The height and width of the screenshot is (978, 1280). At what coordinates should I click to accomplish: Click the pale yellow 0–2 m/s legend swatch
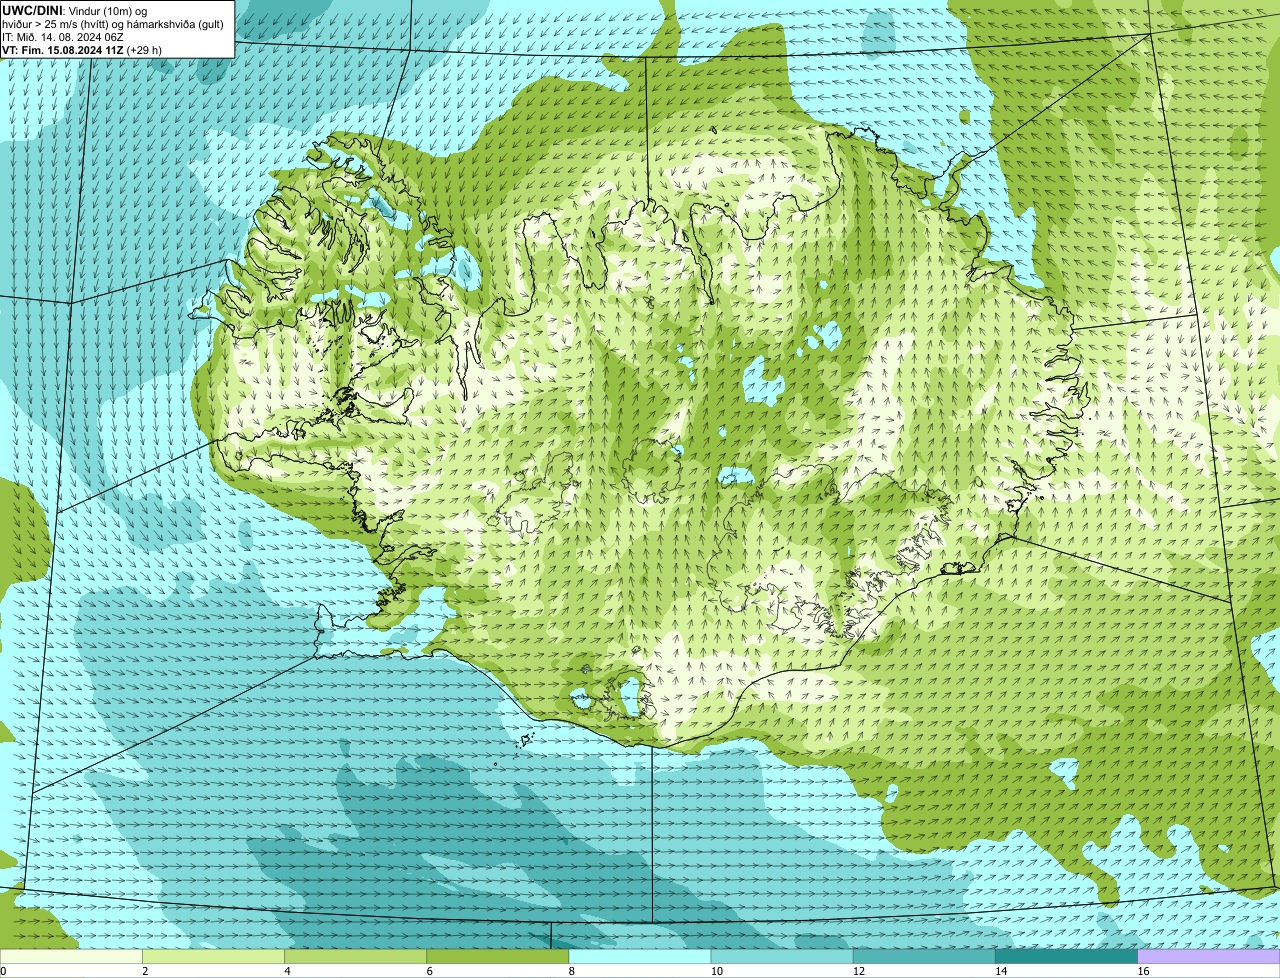click(x=71, y=956)
